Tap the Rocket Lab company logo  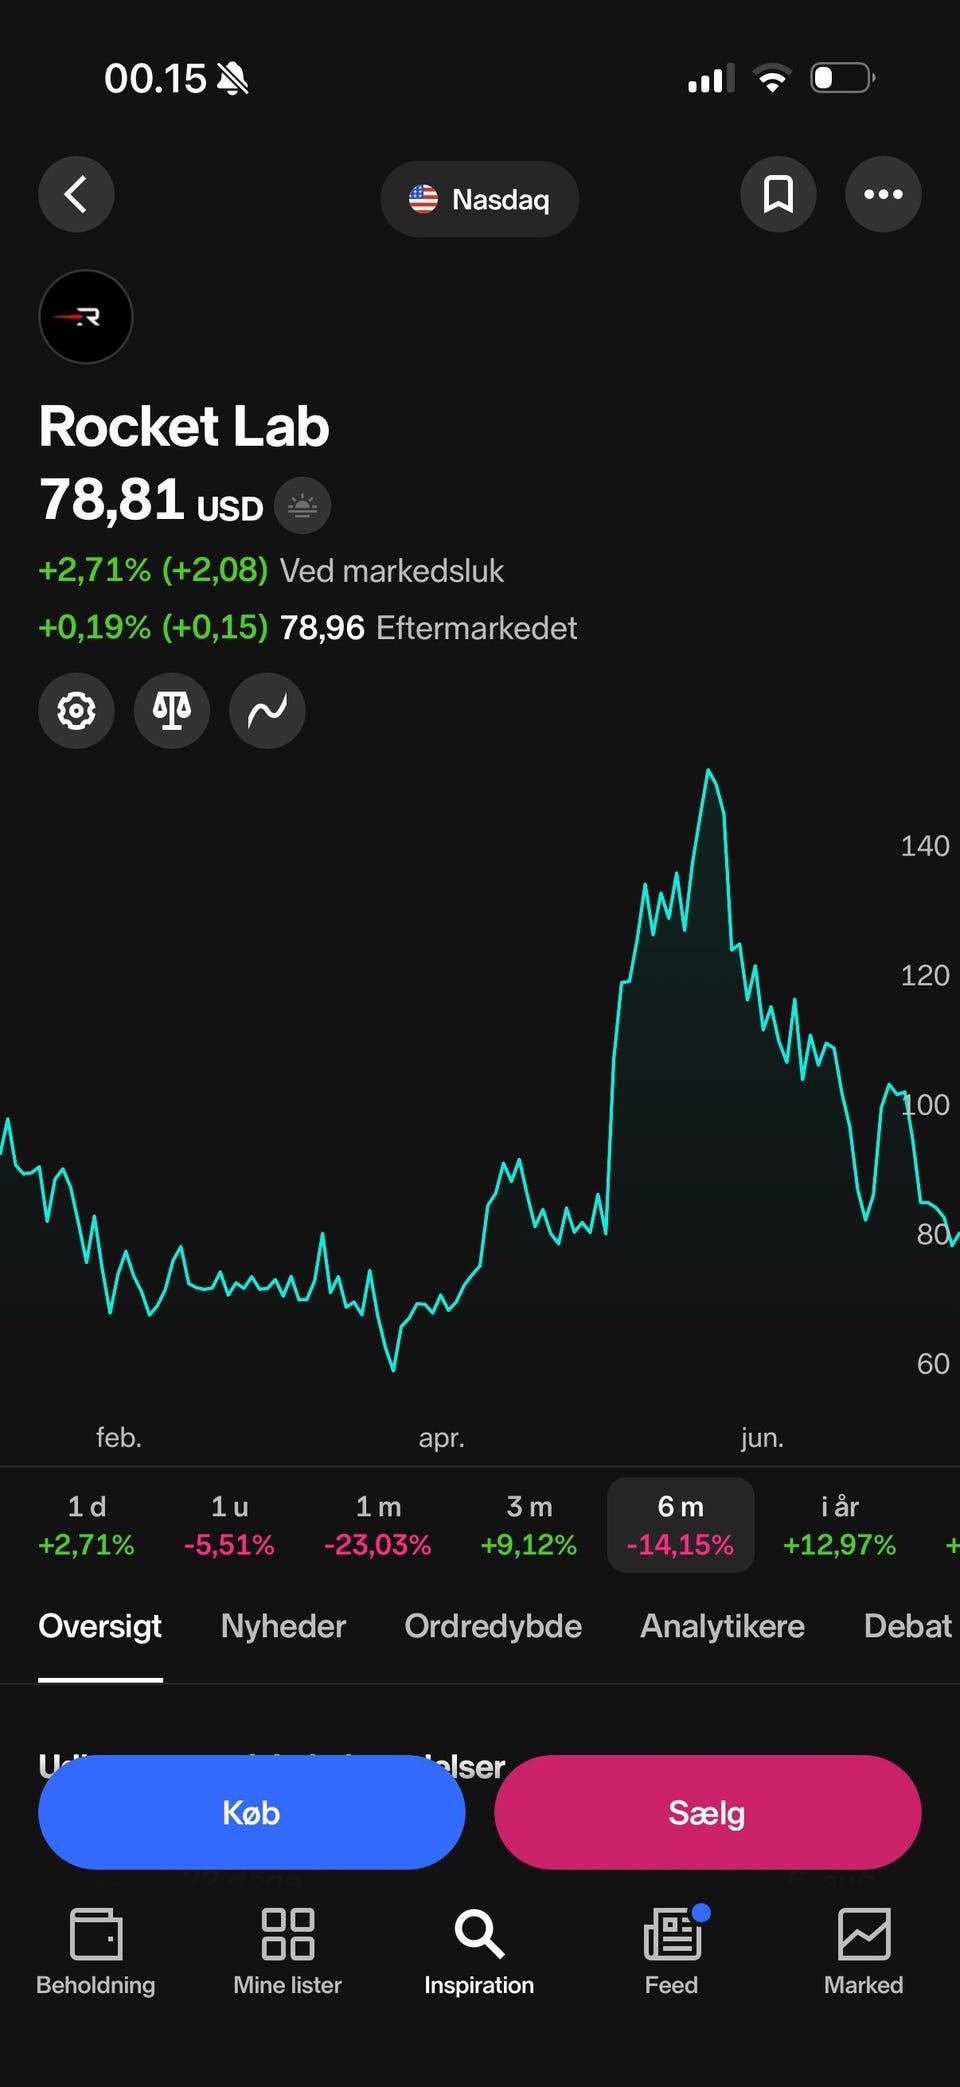coord(86,317)
